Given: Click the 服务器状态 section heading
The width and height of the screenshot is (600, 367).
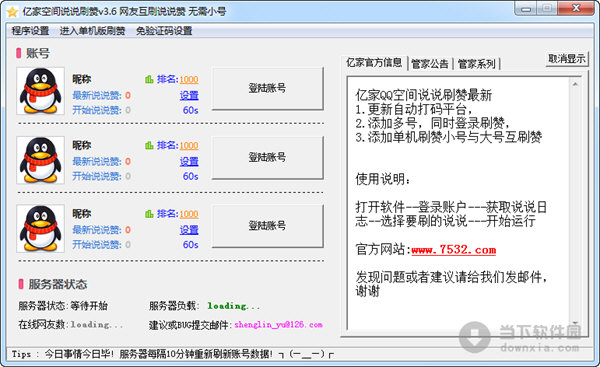Looking at the screenshot, I should click(57, 284).
